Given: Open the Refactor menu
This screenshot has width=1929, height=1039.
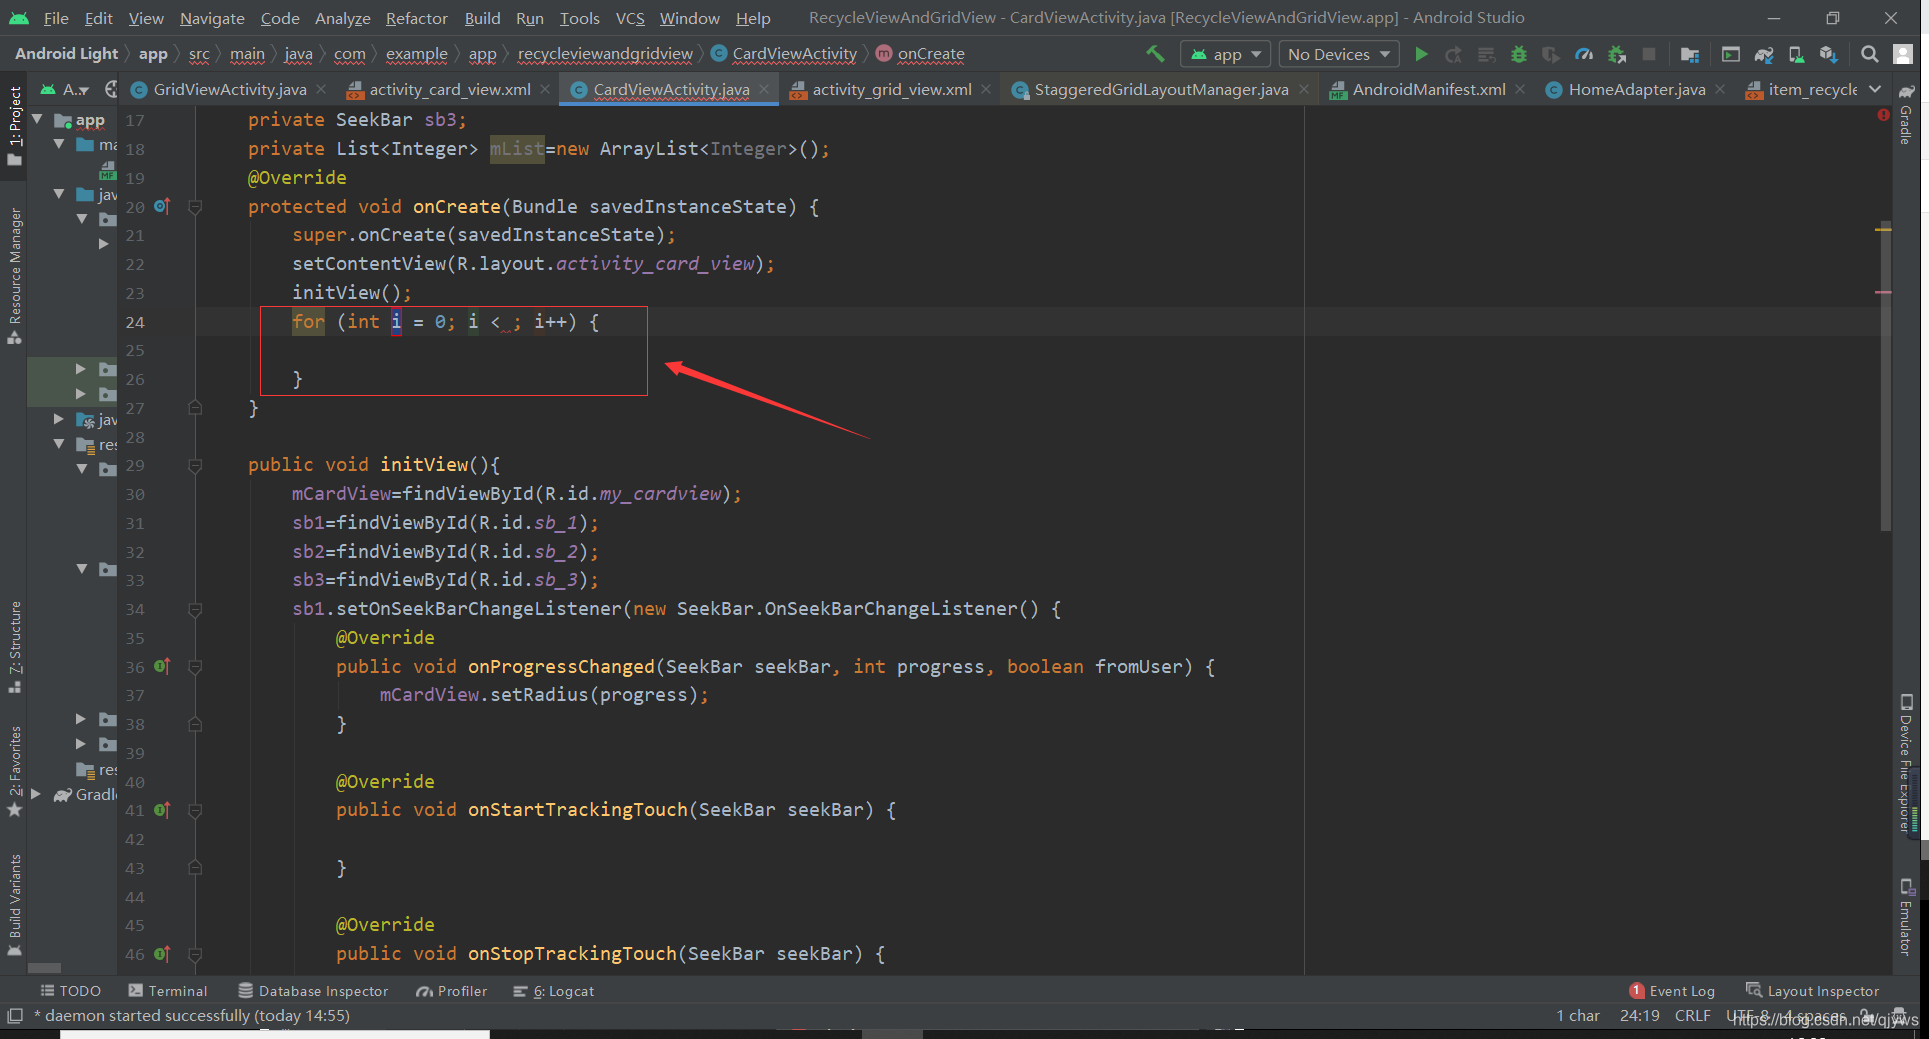Looking at the screenshot, I should click(416, 18).
